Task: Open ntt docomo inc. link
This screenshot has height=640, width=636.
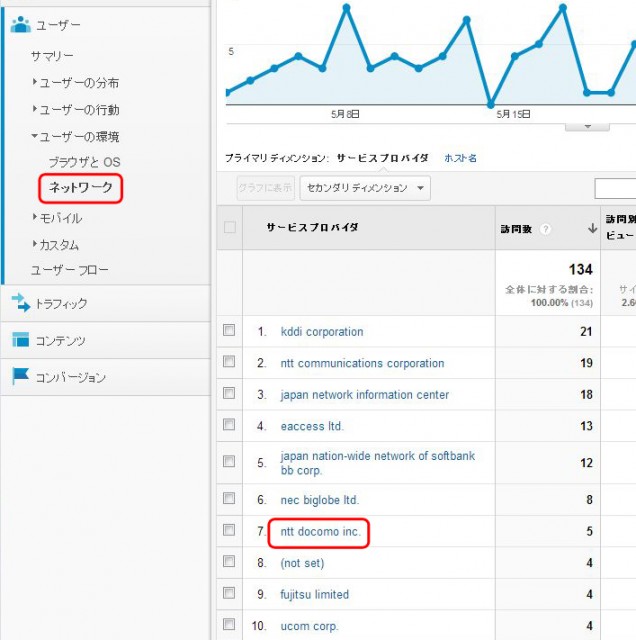Action: [320, 531]
